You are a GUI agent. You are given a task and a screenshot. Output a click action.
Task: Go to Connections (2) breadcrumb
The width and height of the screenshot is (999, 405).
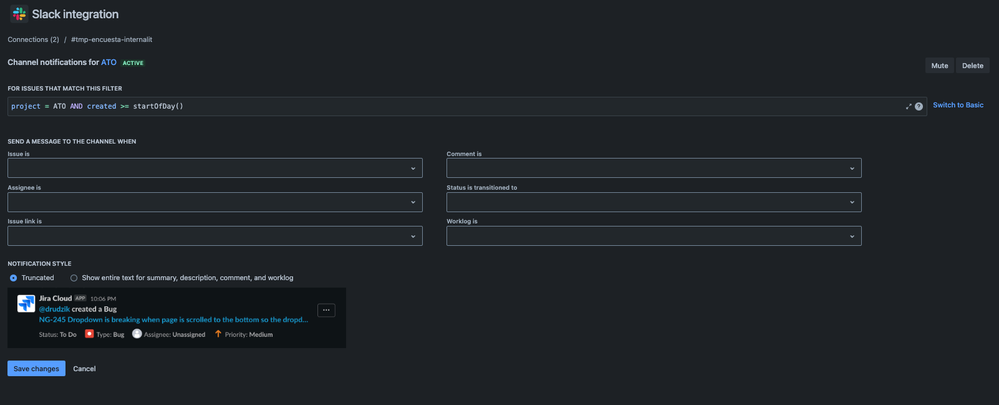(x=33, y=39)
